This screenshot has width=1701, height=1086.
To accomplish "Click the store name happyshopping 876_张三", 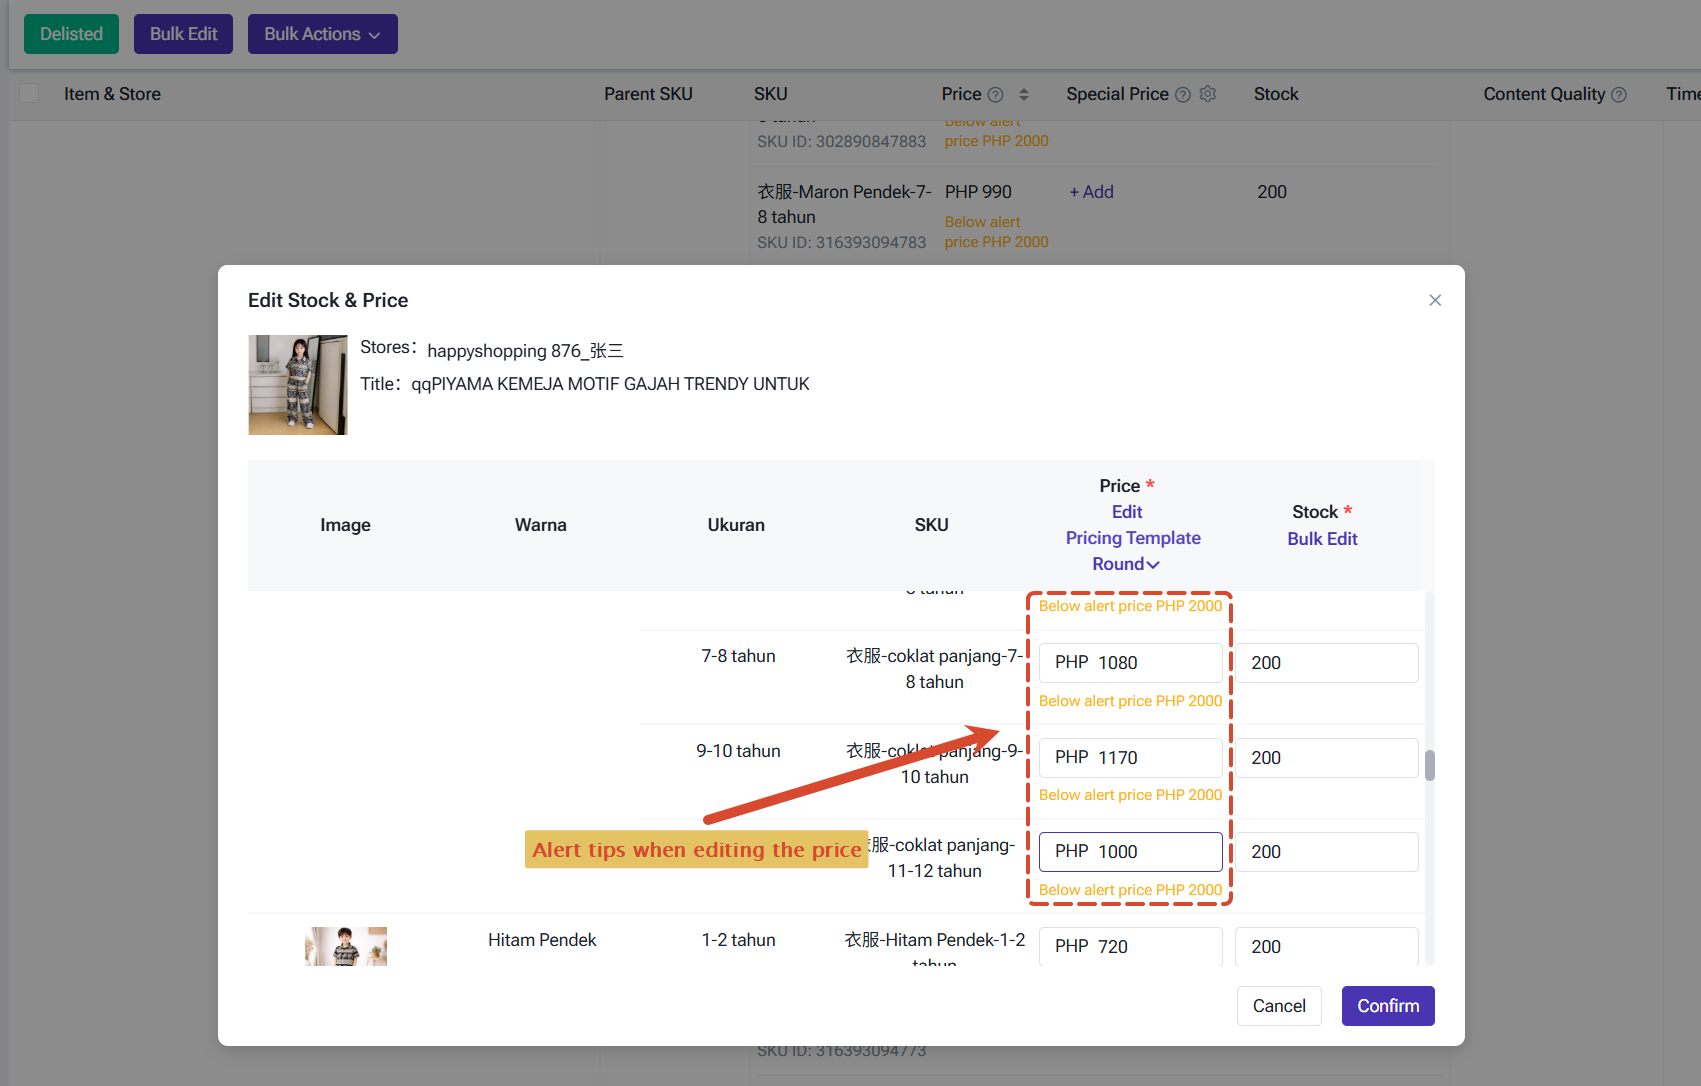I will coord(525,351).
